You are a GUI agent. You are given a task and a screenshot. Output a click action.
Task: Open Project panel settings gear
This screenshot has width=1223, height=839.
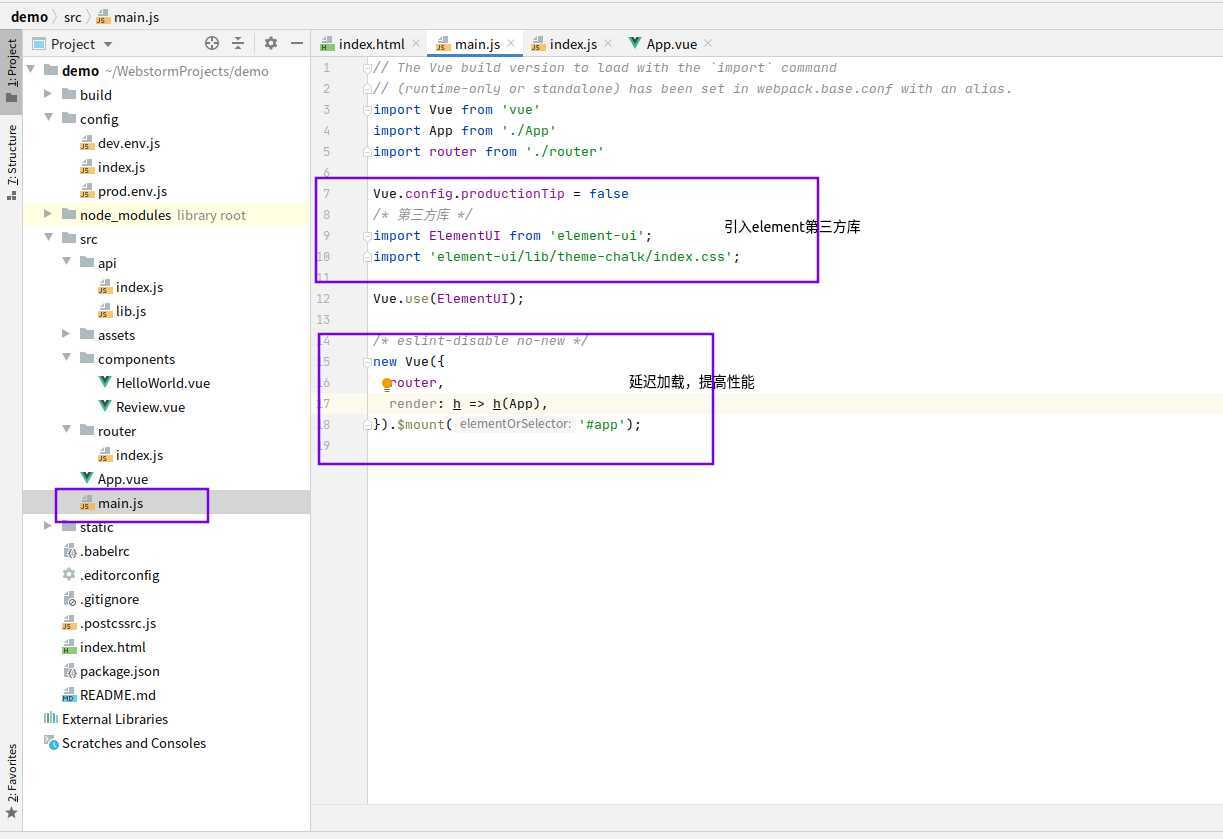pyautogui.click(x=270, y=43)
